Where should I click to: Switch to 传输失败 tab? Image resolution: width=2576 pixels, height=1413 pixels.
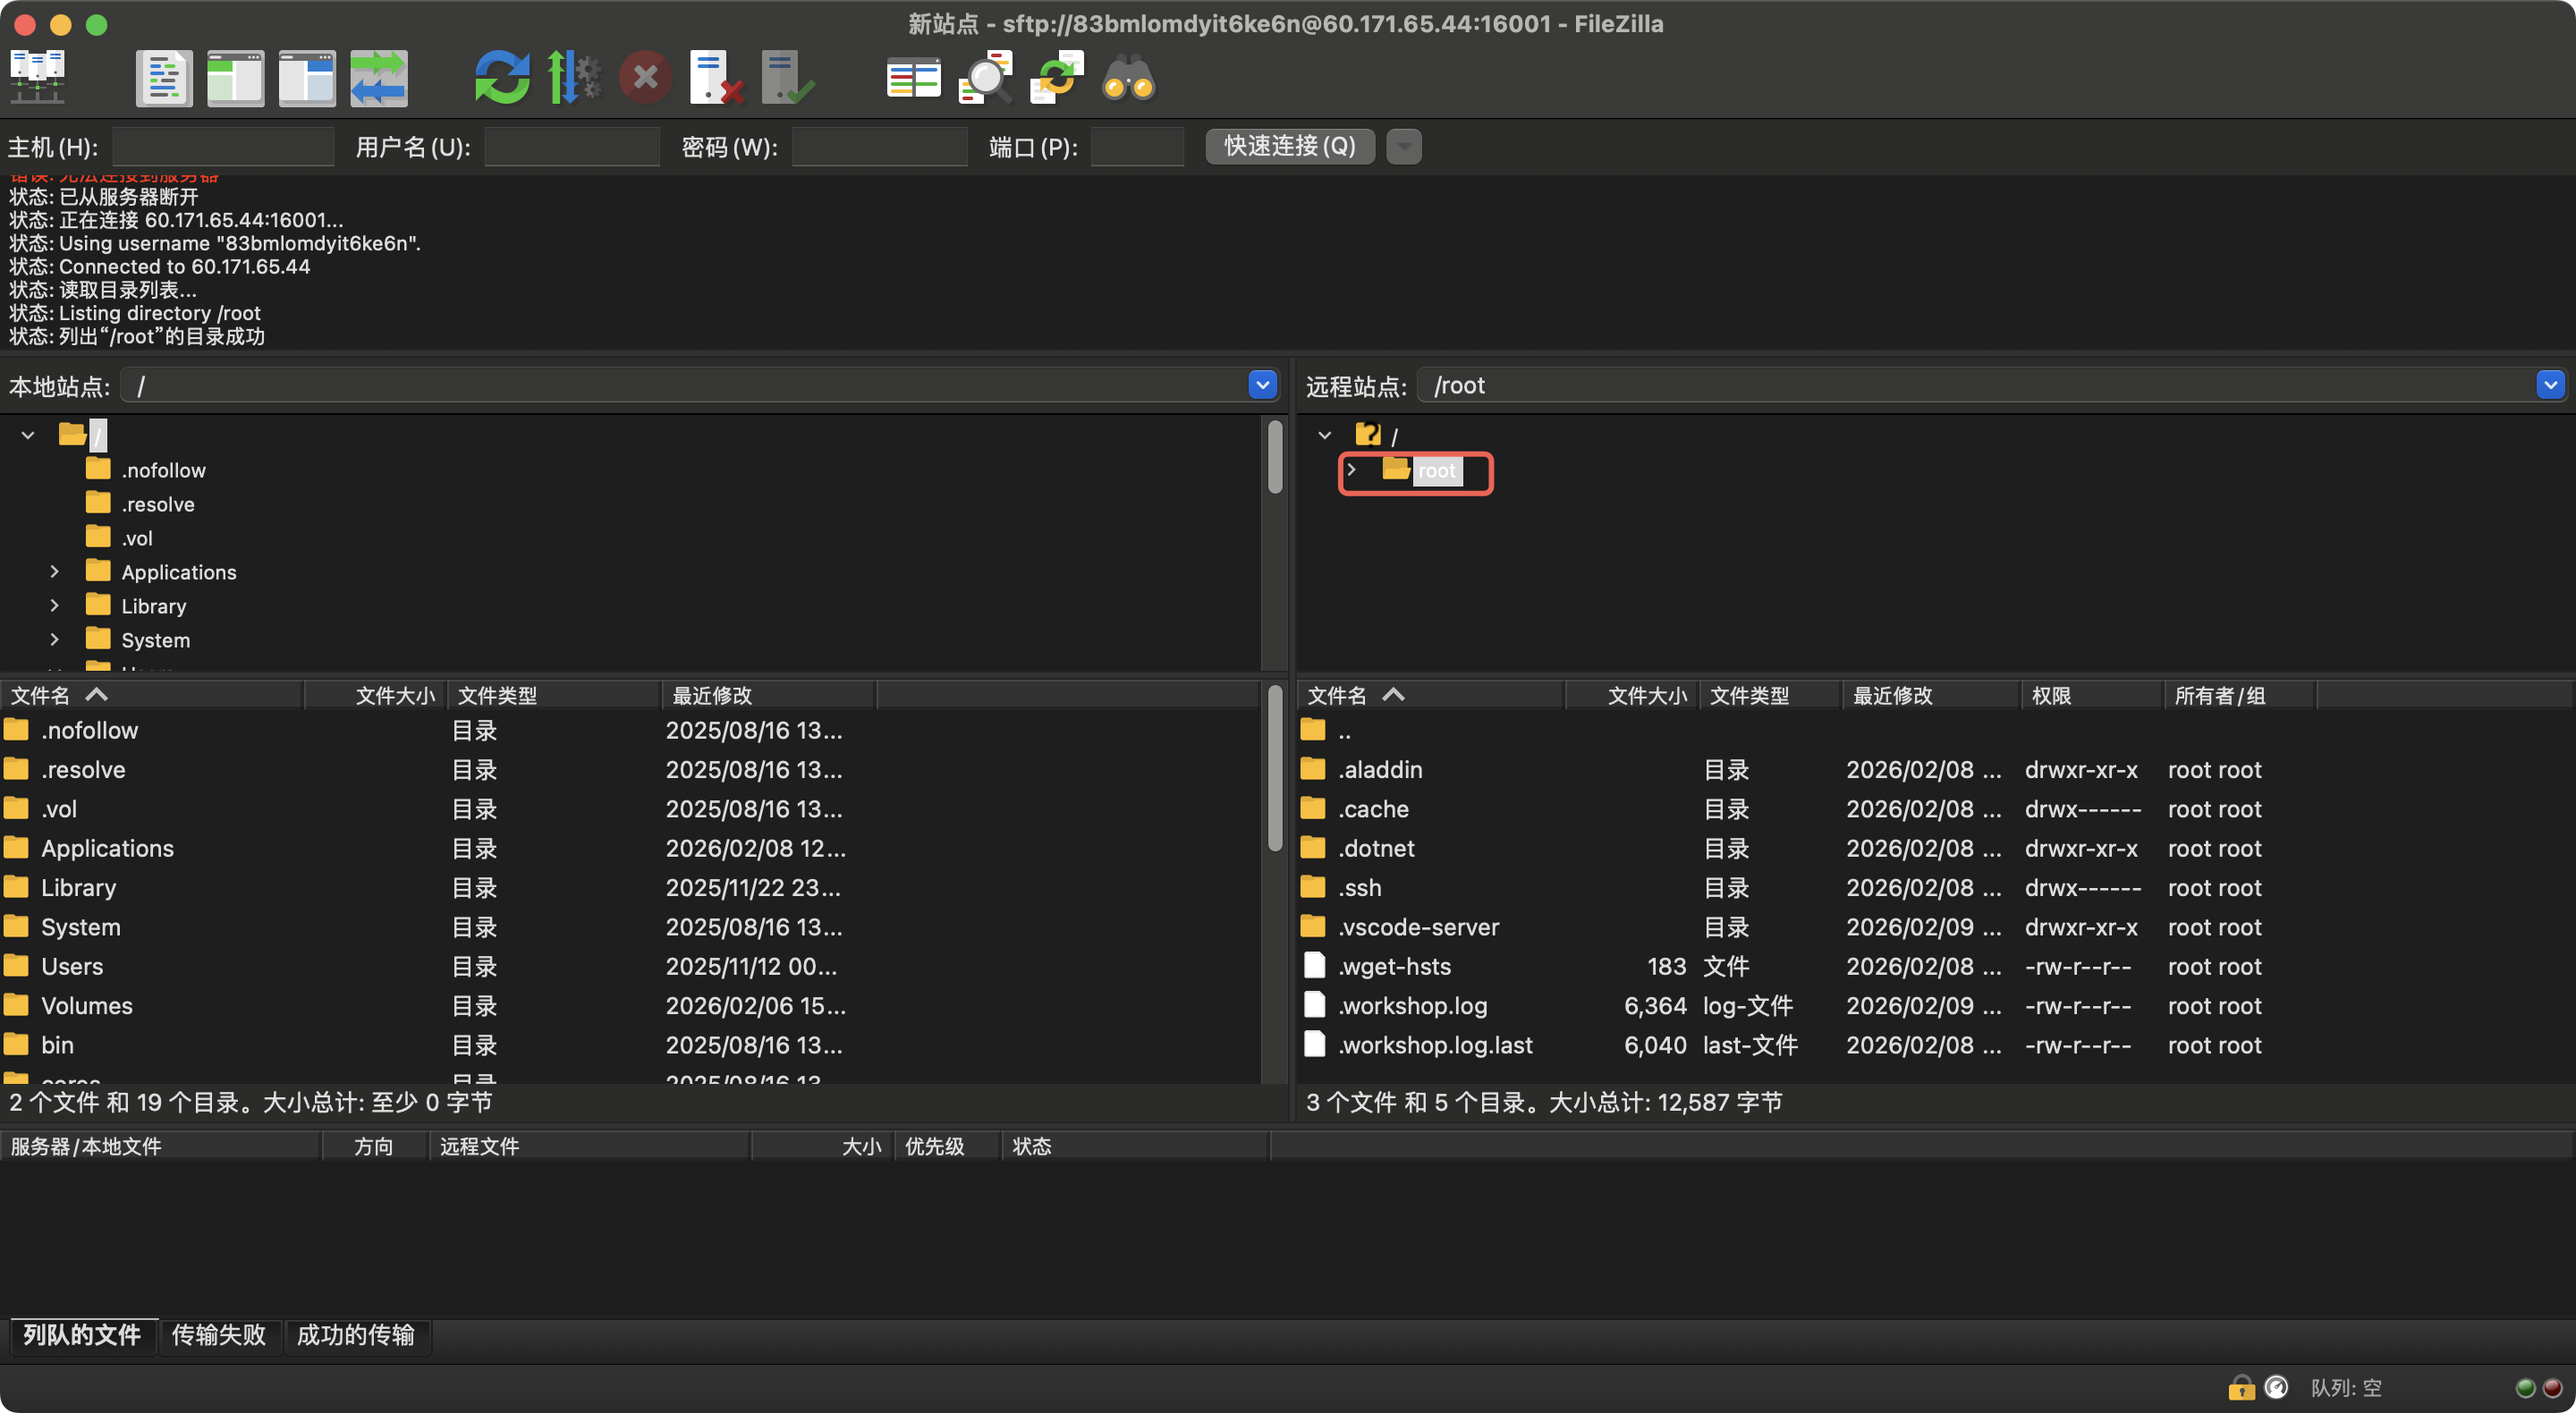tap(218, 1335)
